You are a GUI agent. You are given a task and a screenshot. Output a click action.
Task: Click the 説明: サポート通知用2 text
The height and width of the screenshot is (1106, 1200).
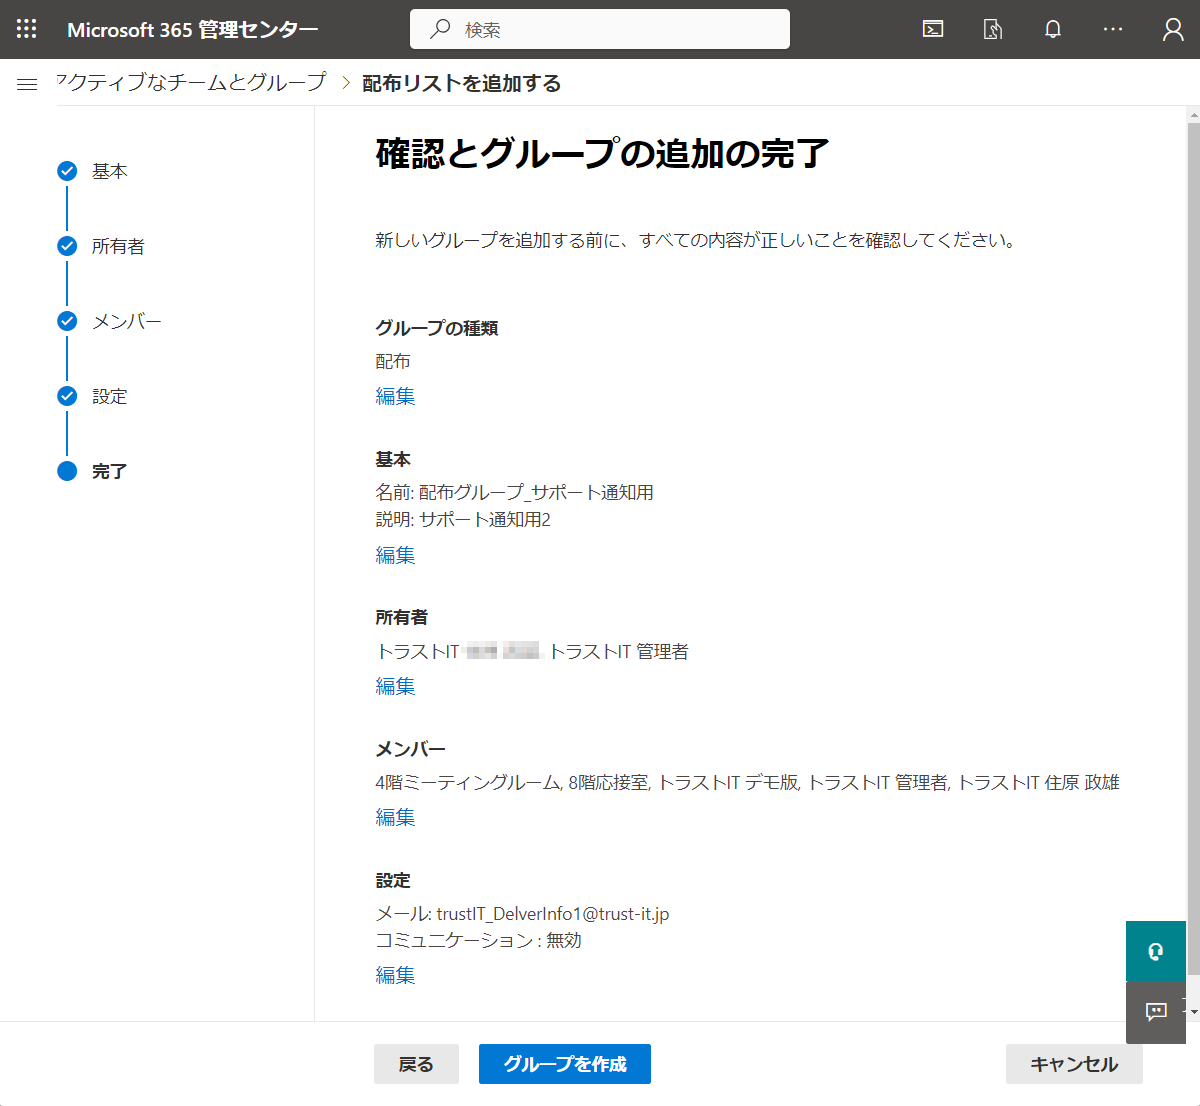pyautogui.click(x=463, y=519)
